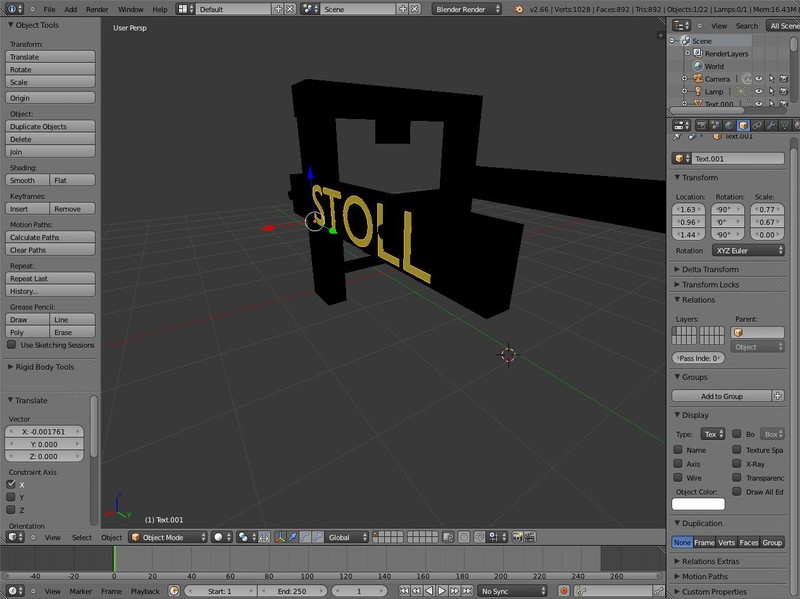Open the Window menu

[x=131, y=9]
